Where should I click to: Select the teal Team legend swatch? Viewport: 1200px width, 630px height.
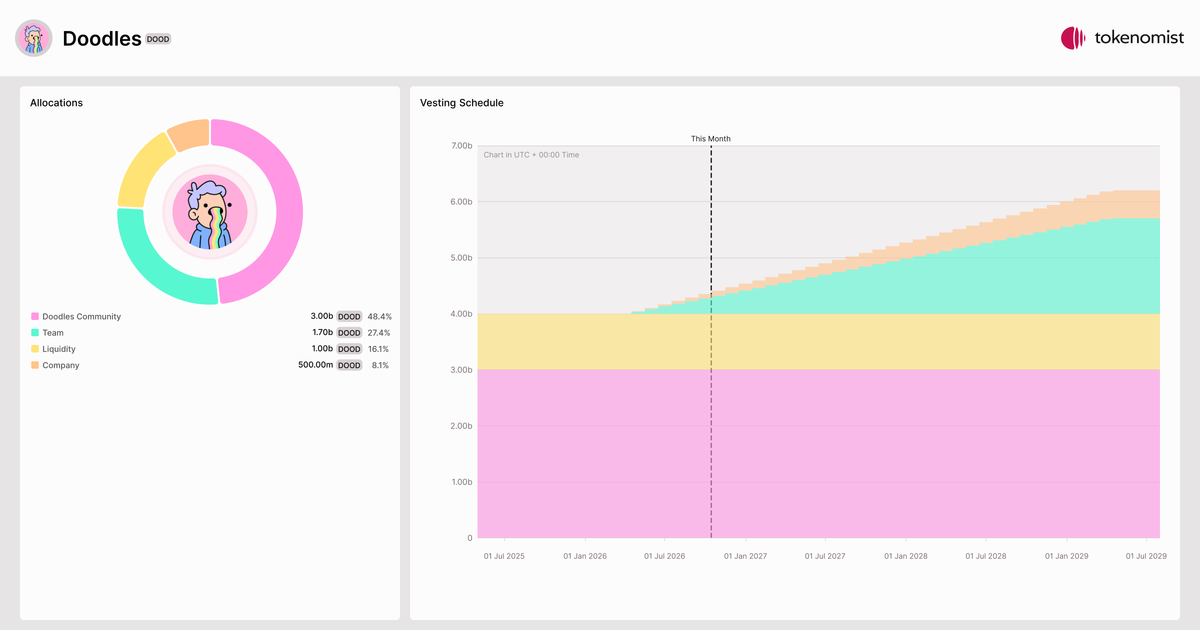35,333
